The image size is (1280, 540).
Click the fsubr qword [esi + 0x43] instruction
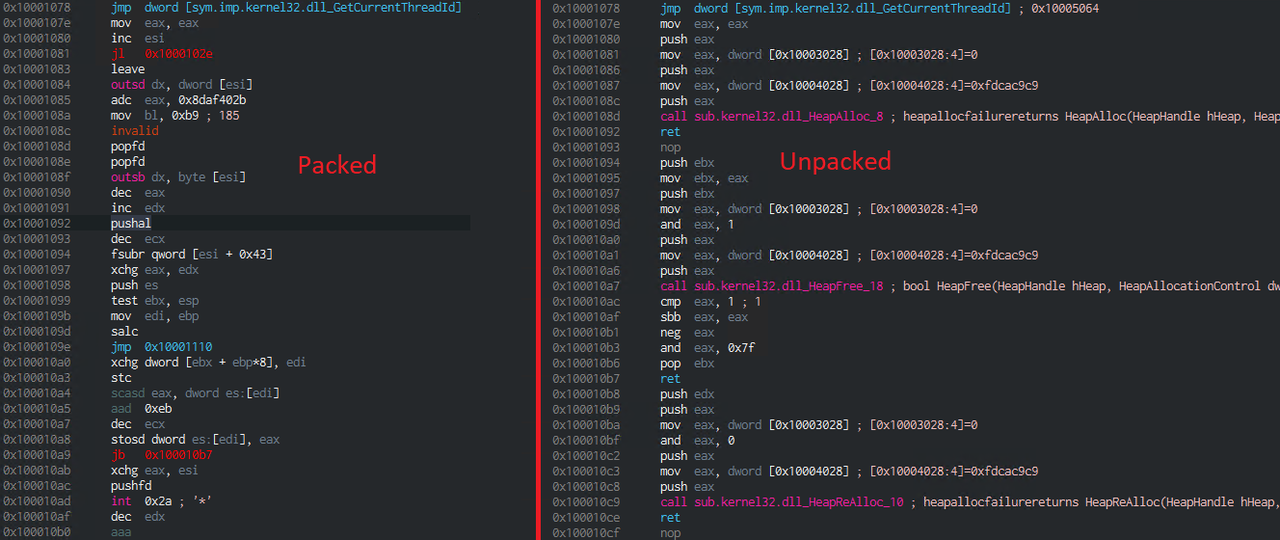click(191, 255)
